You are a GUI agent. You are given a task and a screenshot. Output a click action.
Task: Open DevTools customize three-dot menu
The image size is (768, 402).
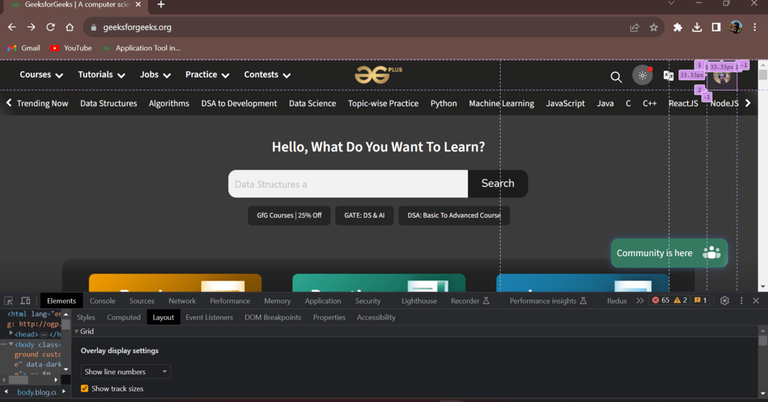tap(741, 301)
